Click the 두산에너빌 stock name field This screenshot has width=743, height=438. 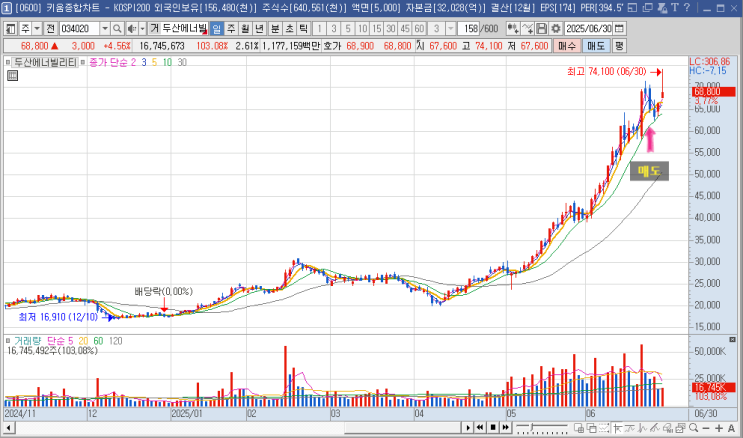click(184, 29)
